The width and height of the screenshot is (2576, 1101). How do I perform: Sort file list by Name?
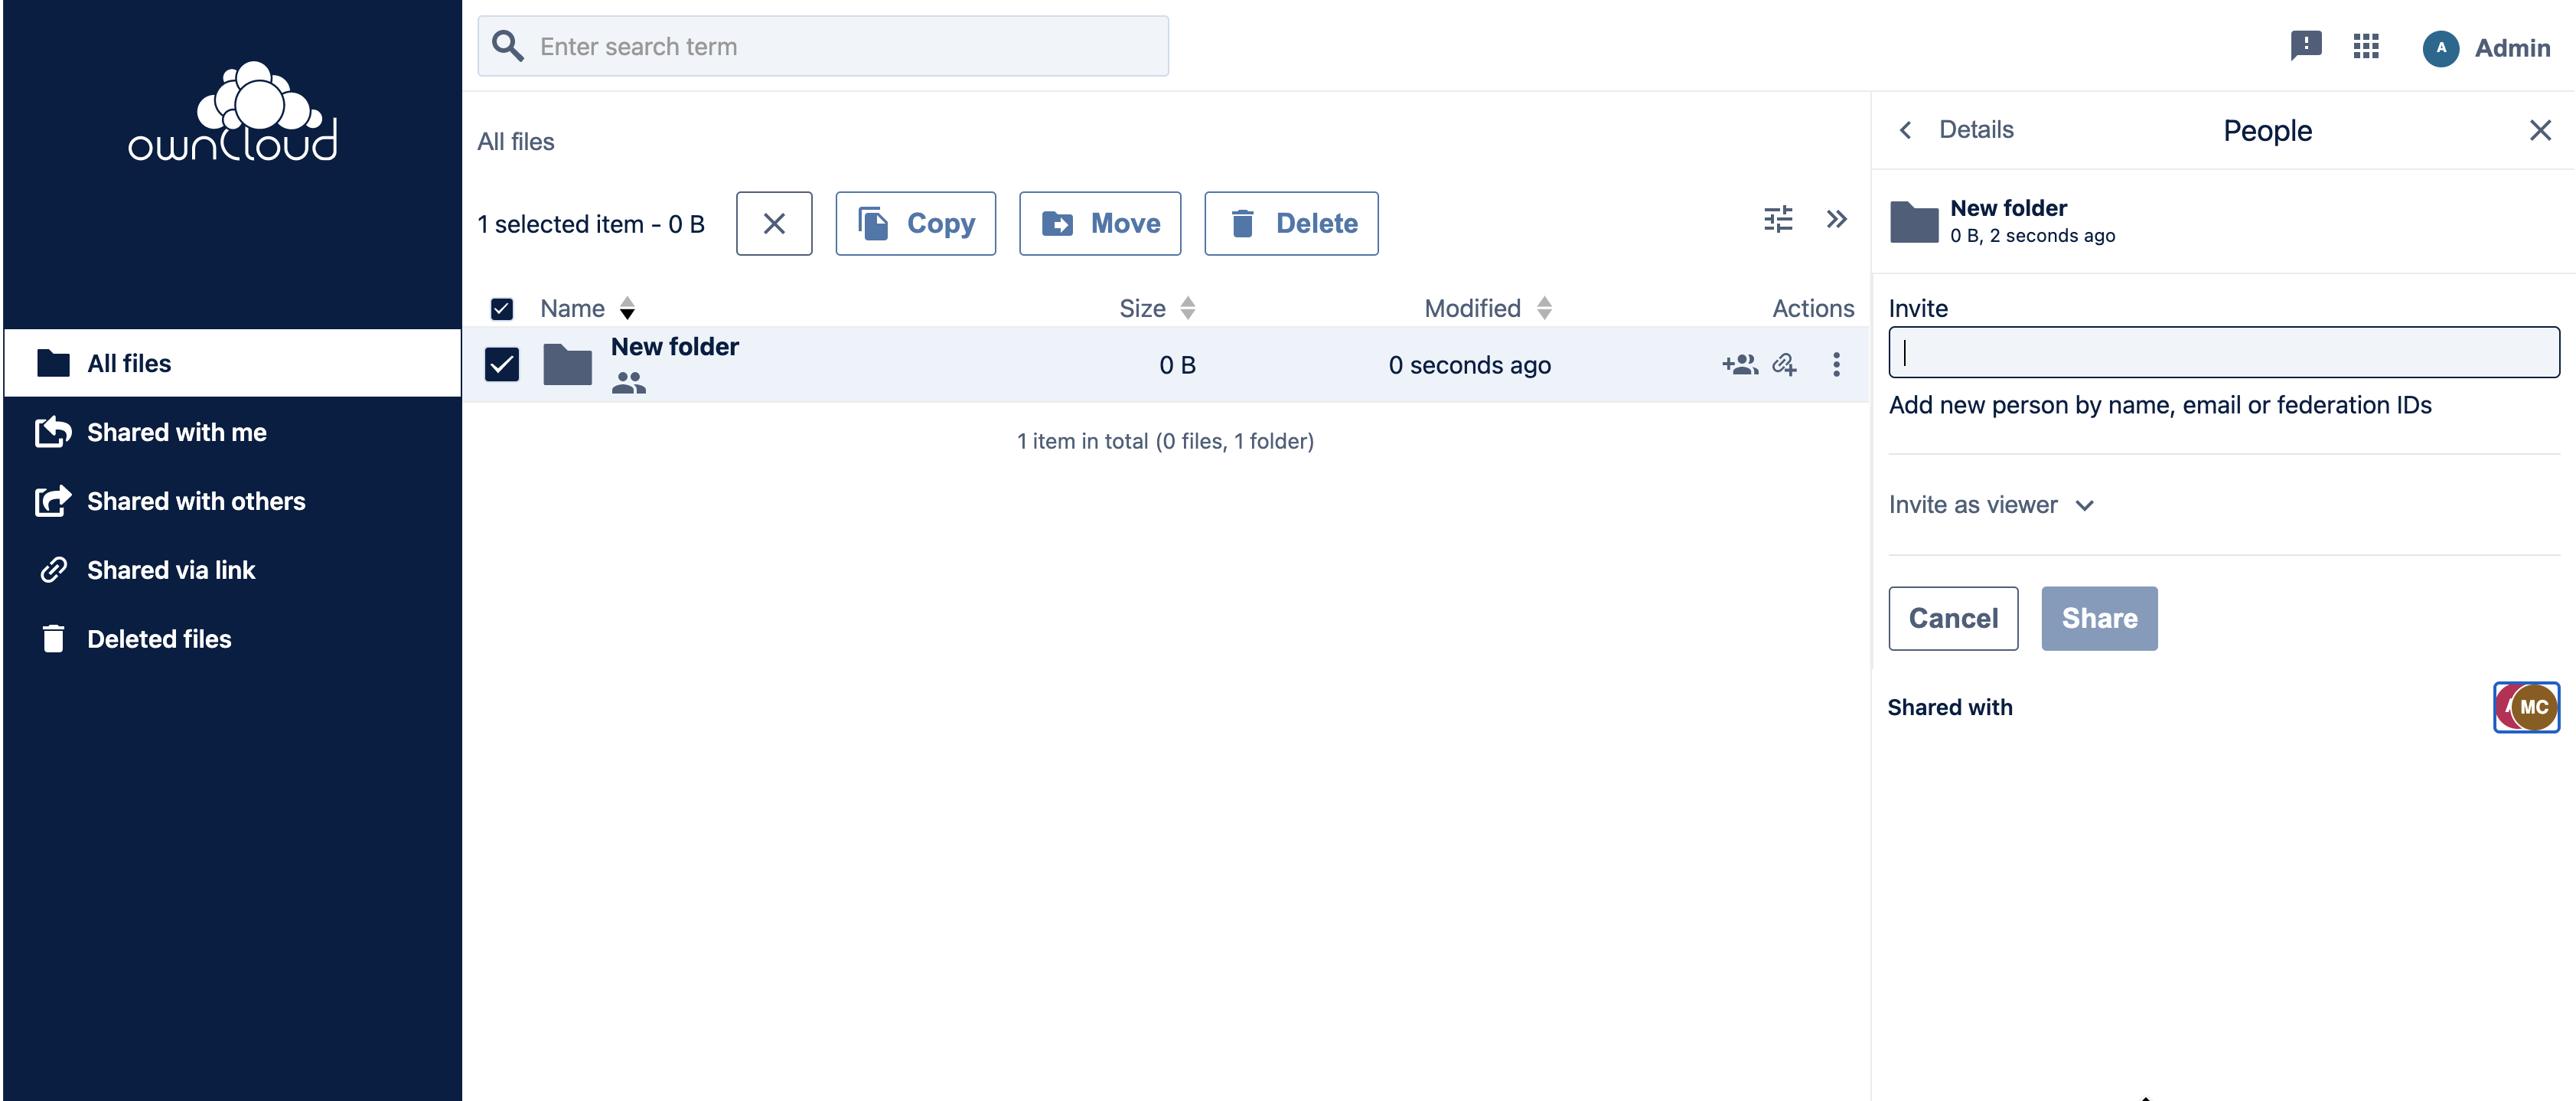pos(587,308)
